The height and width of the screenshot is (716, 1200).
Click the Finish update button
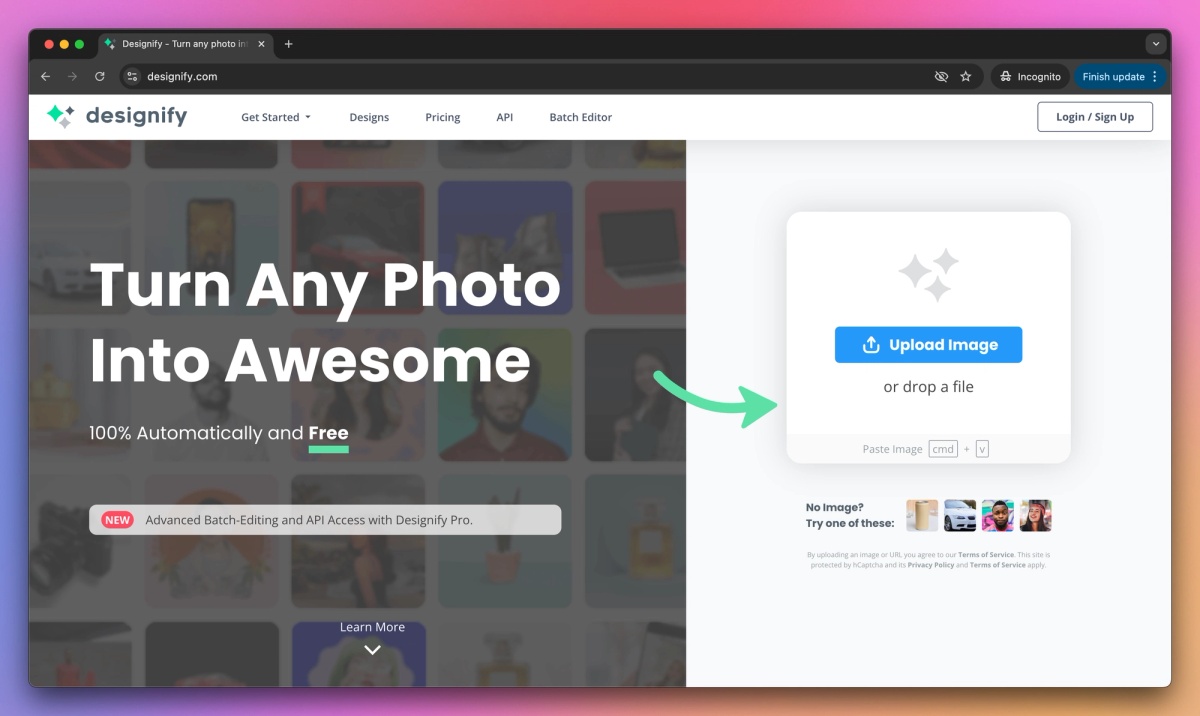[x=1120, y=76]
